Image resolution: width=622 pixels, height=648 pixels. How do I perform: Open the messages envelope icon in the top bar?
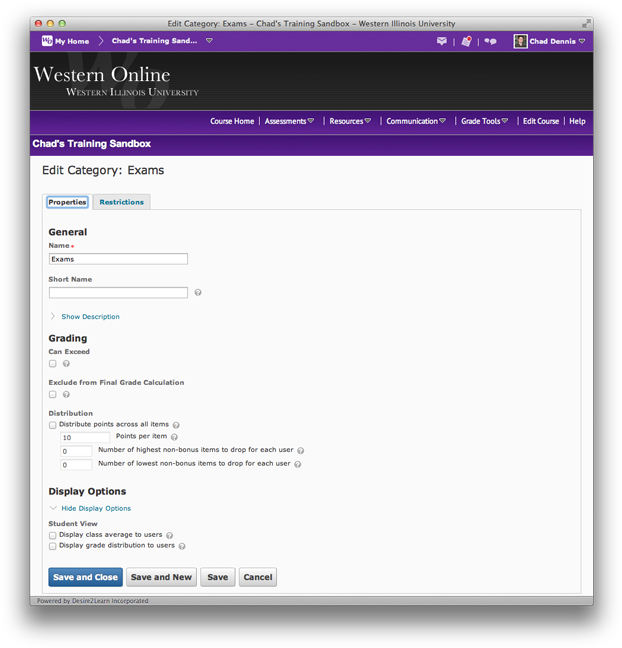pyautogui.click(x=441, y=41)
